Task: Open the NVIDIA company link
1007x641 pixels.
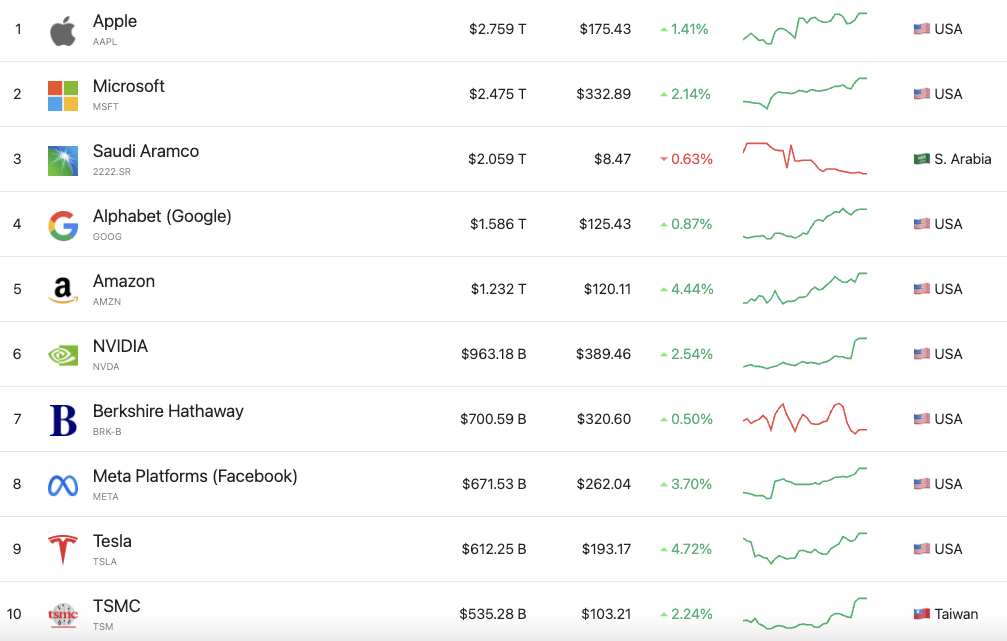Action: (x=120, y=346)
